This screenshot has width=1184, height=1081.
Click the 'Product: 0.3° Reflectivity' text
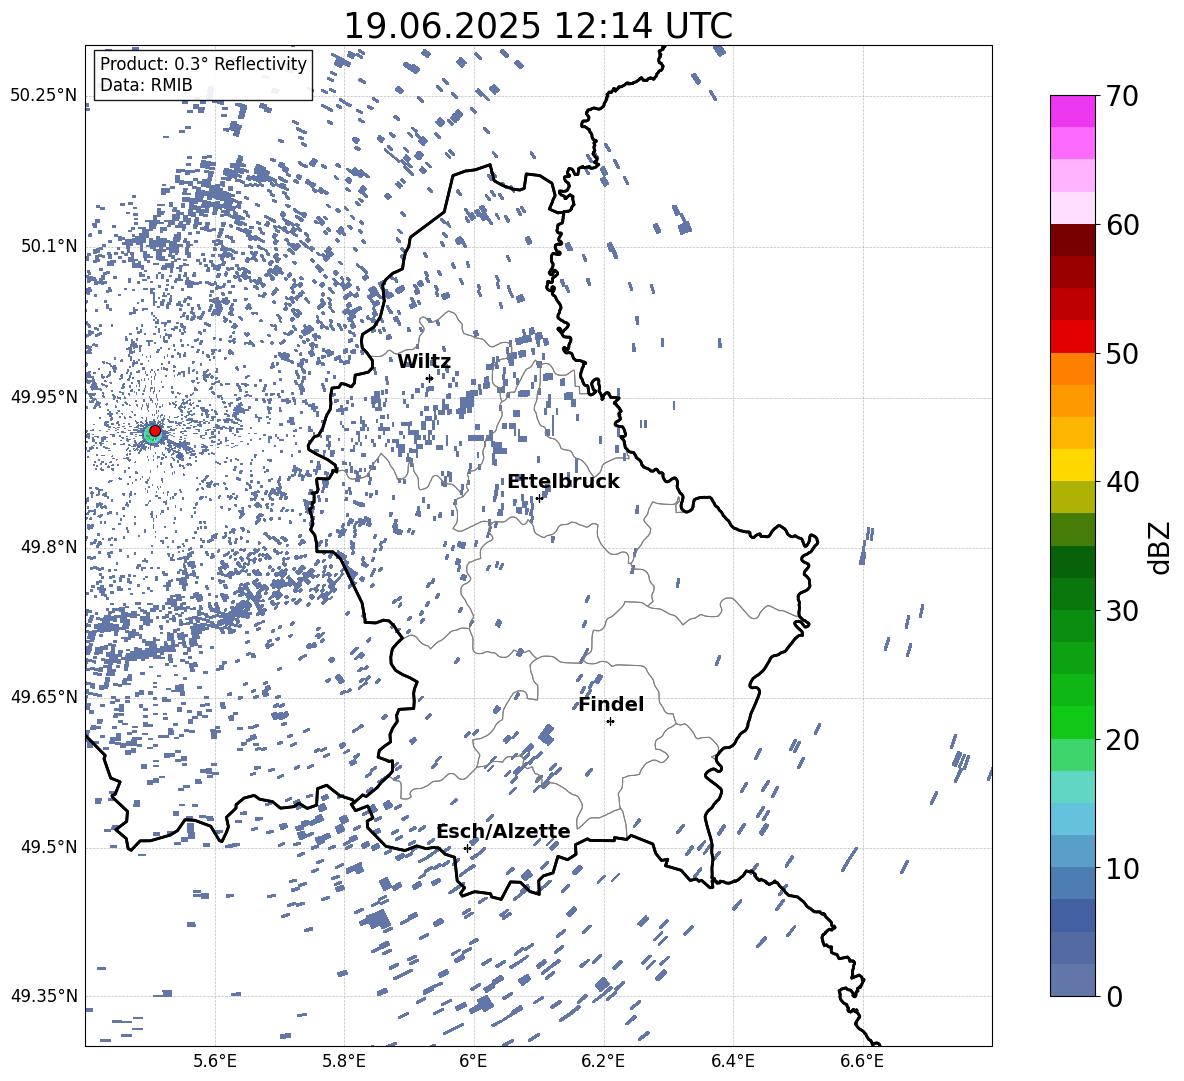pos(203,63)
